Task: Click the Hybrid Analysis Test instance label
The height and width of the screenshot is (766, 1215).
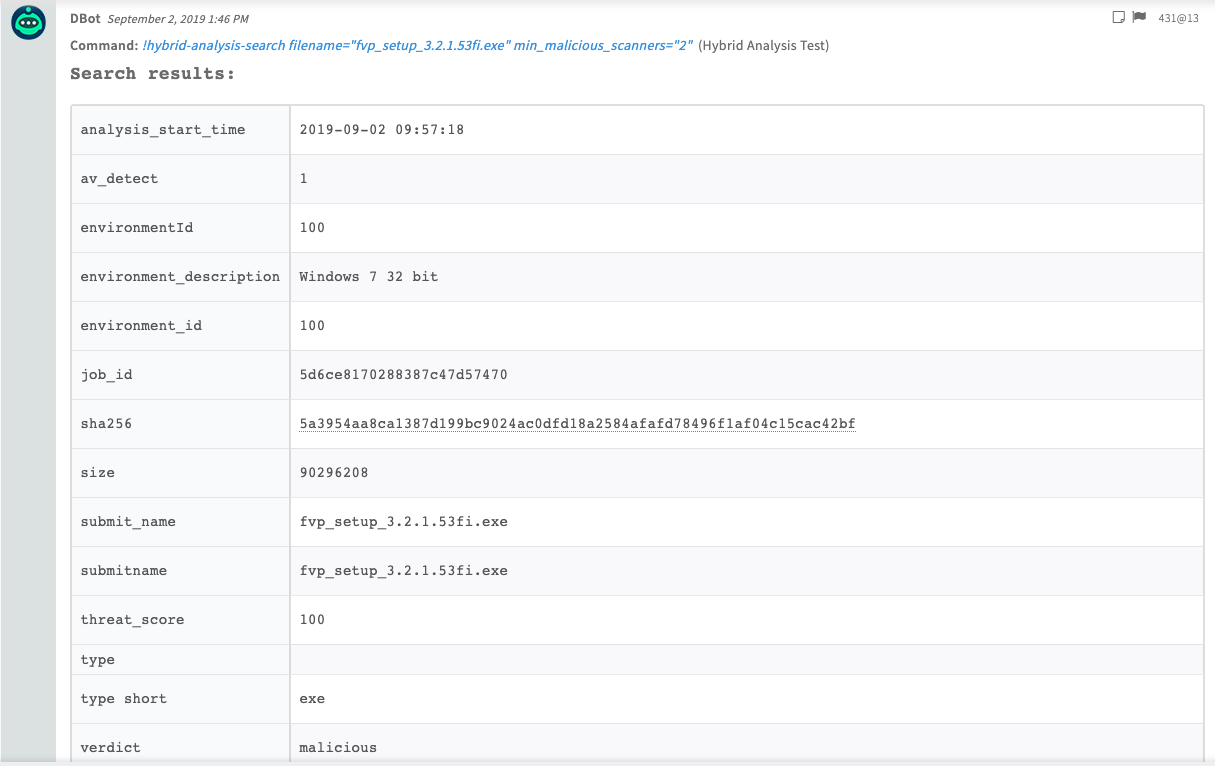Action: pyautogui.click(x=763, y=46)
